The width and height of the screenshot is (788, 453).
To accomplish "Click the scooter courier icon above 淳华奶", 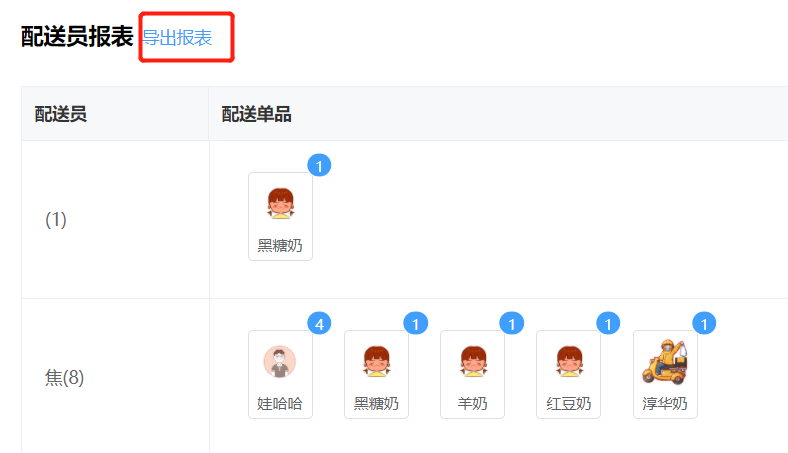I will (665, 361).
